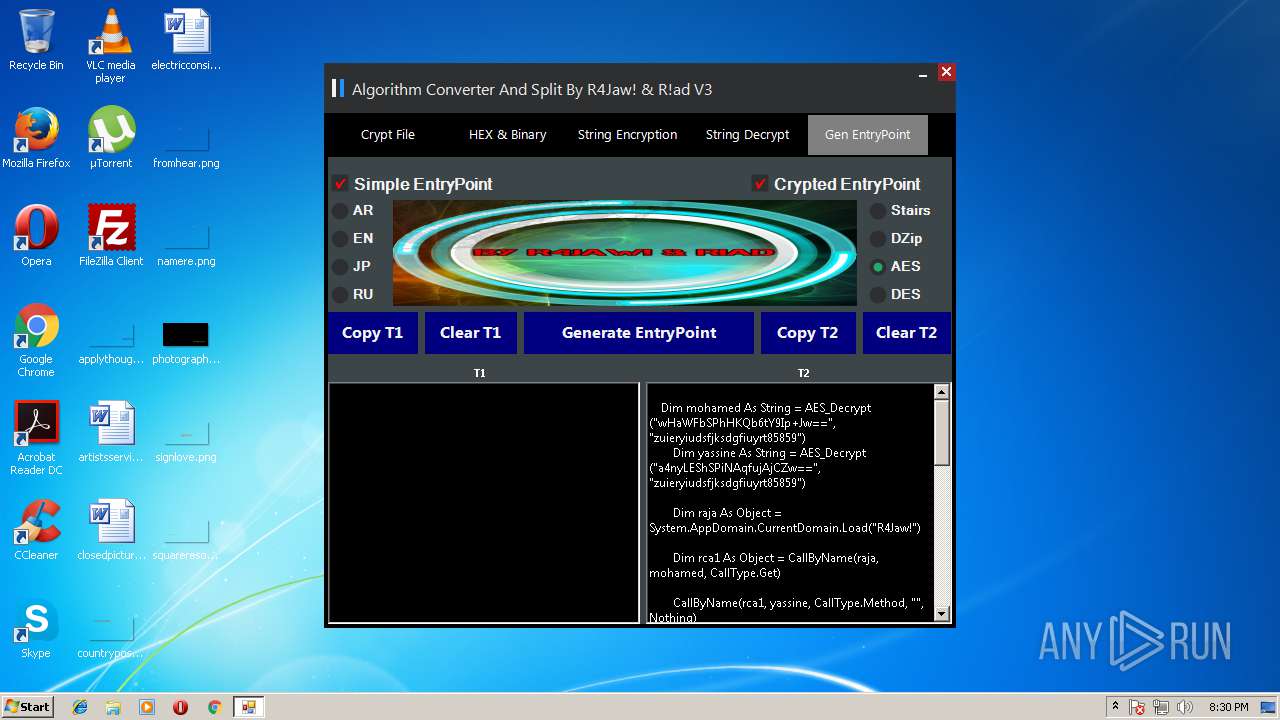Launch VLC media player shortcut
Viewport: 1280px width, 720px height.
click(x=111, y=46)
